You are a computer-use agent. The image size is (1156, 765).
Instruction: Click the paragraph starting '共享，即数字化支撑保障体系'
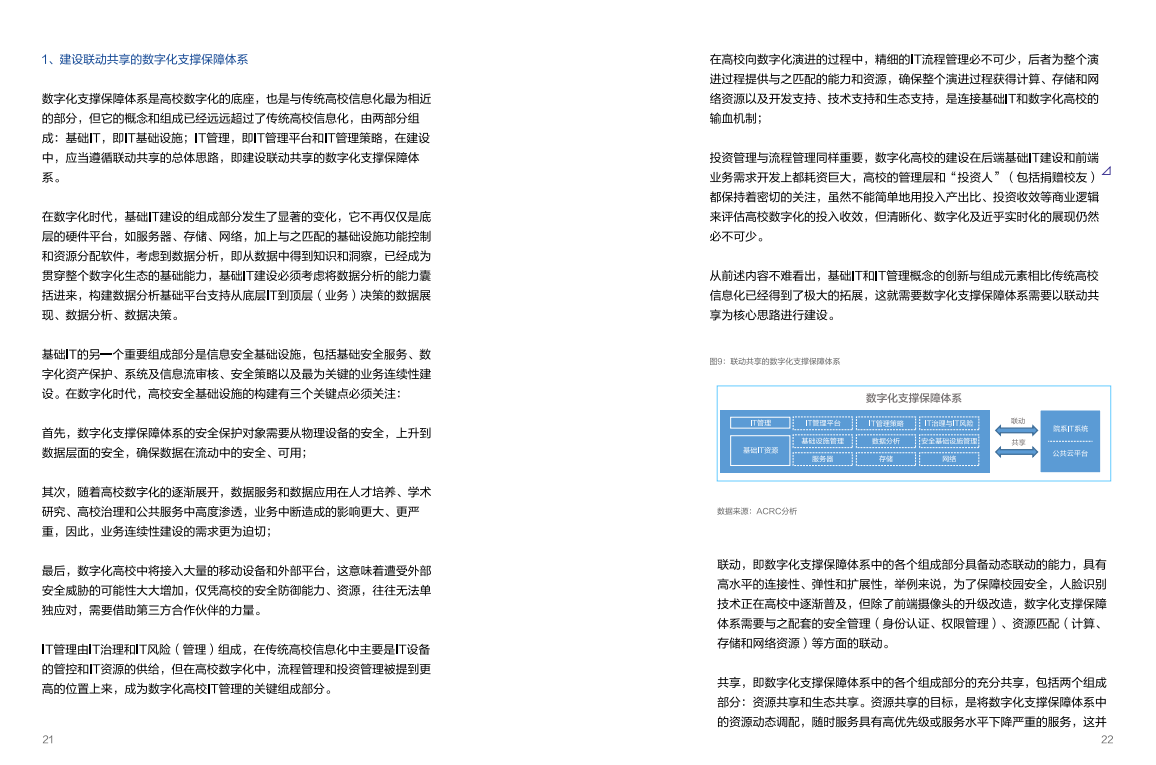[912, 702]
